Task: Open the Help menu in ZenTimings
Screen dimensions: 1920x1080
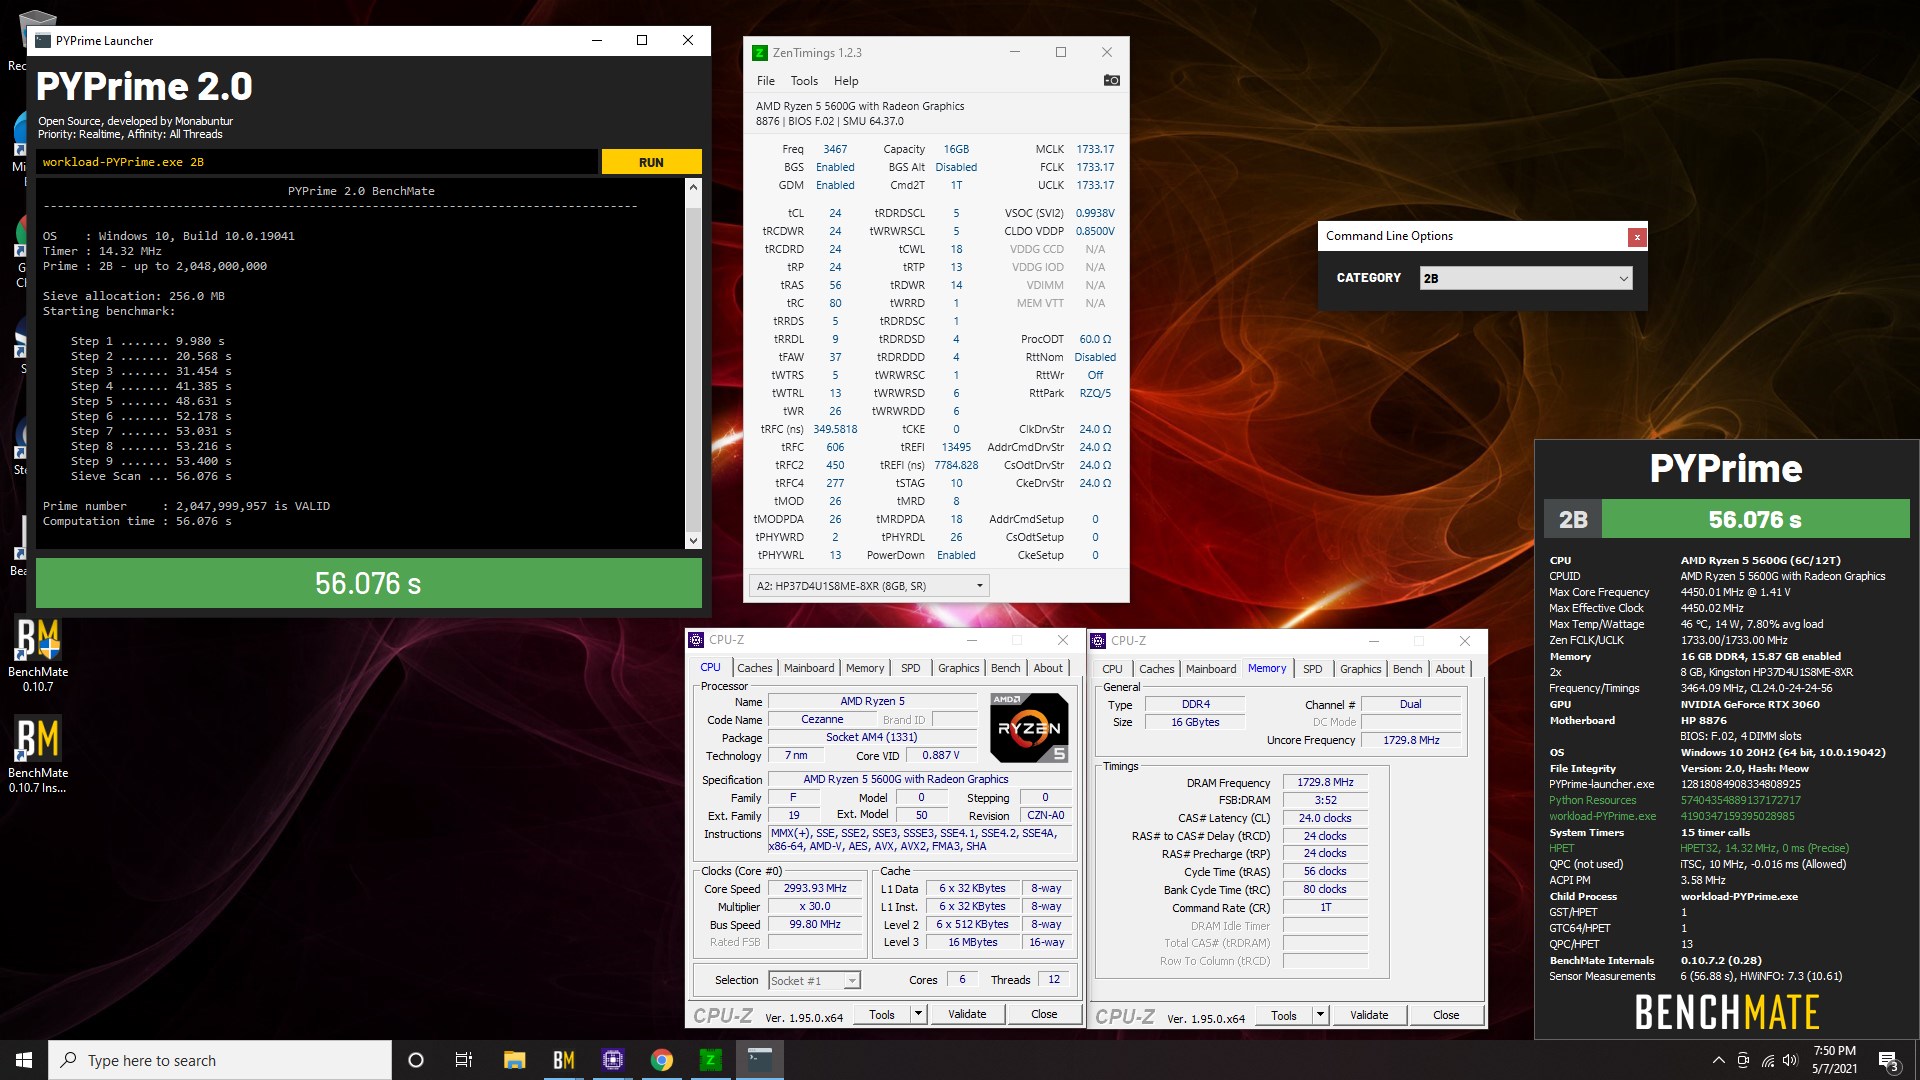Action: [x=846, y=81]
